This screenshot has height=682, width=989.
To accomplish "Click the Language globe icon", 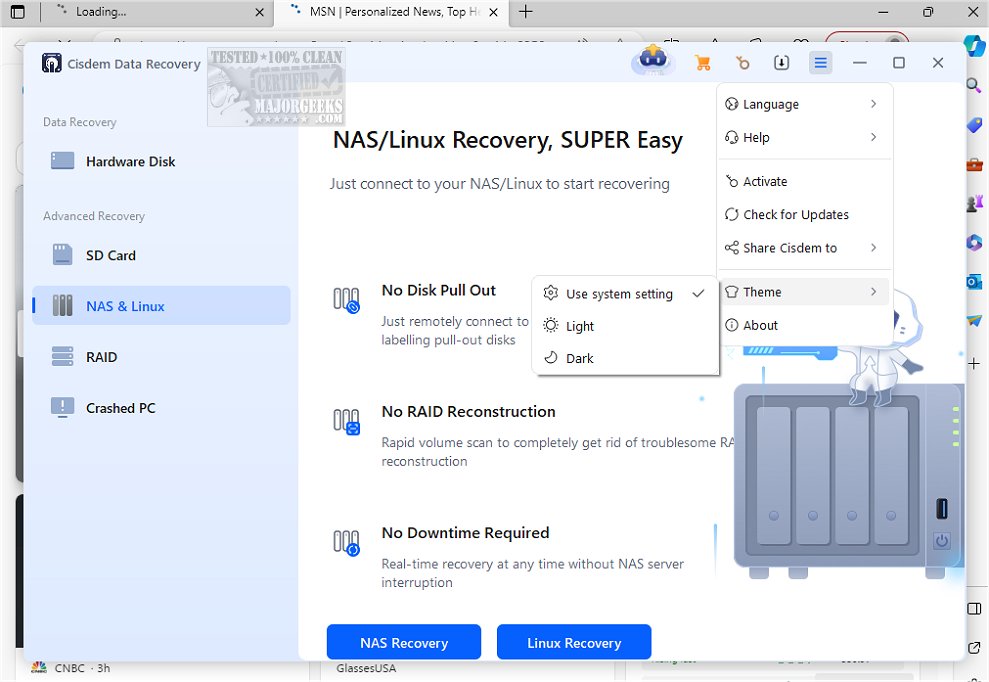I will pyautogui.click(x=732, y=104).
